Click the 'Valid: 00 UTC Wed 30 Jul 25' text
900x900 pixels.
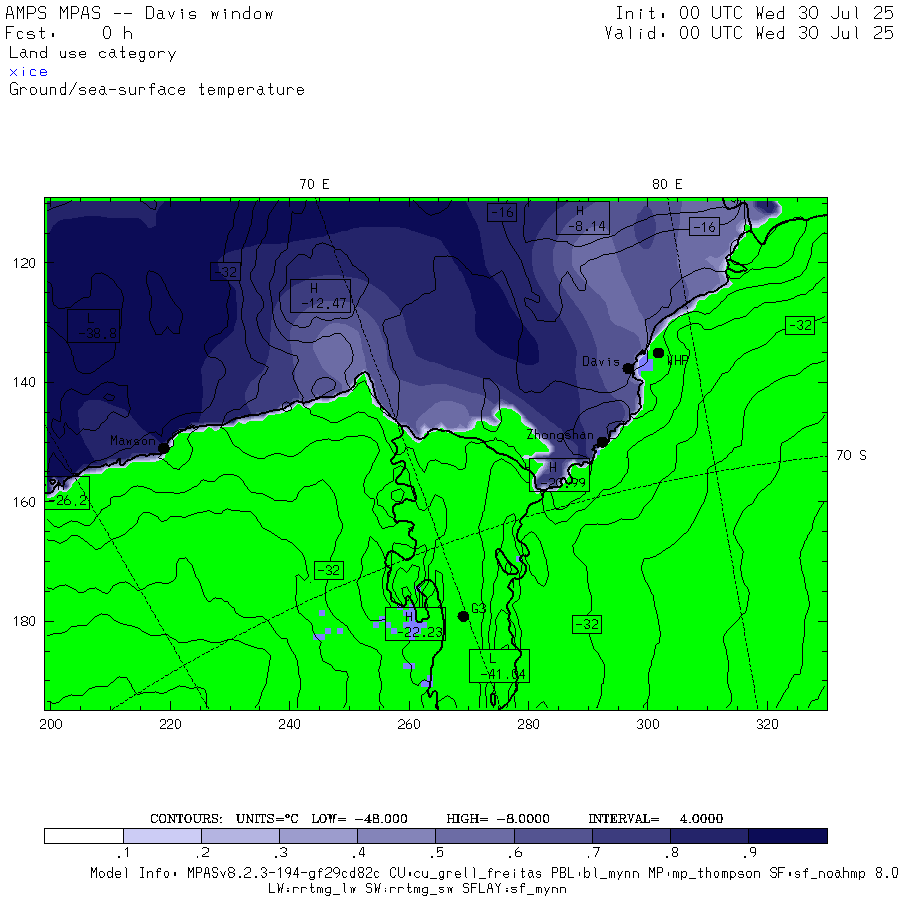point(749,33)
